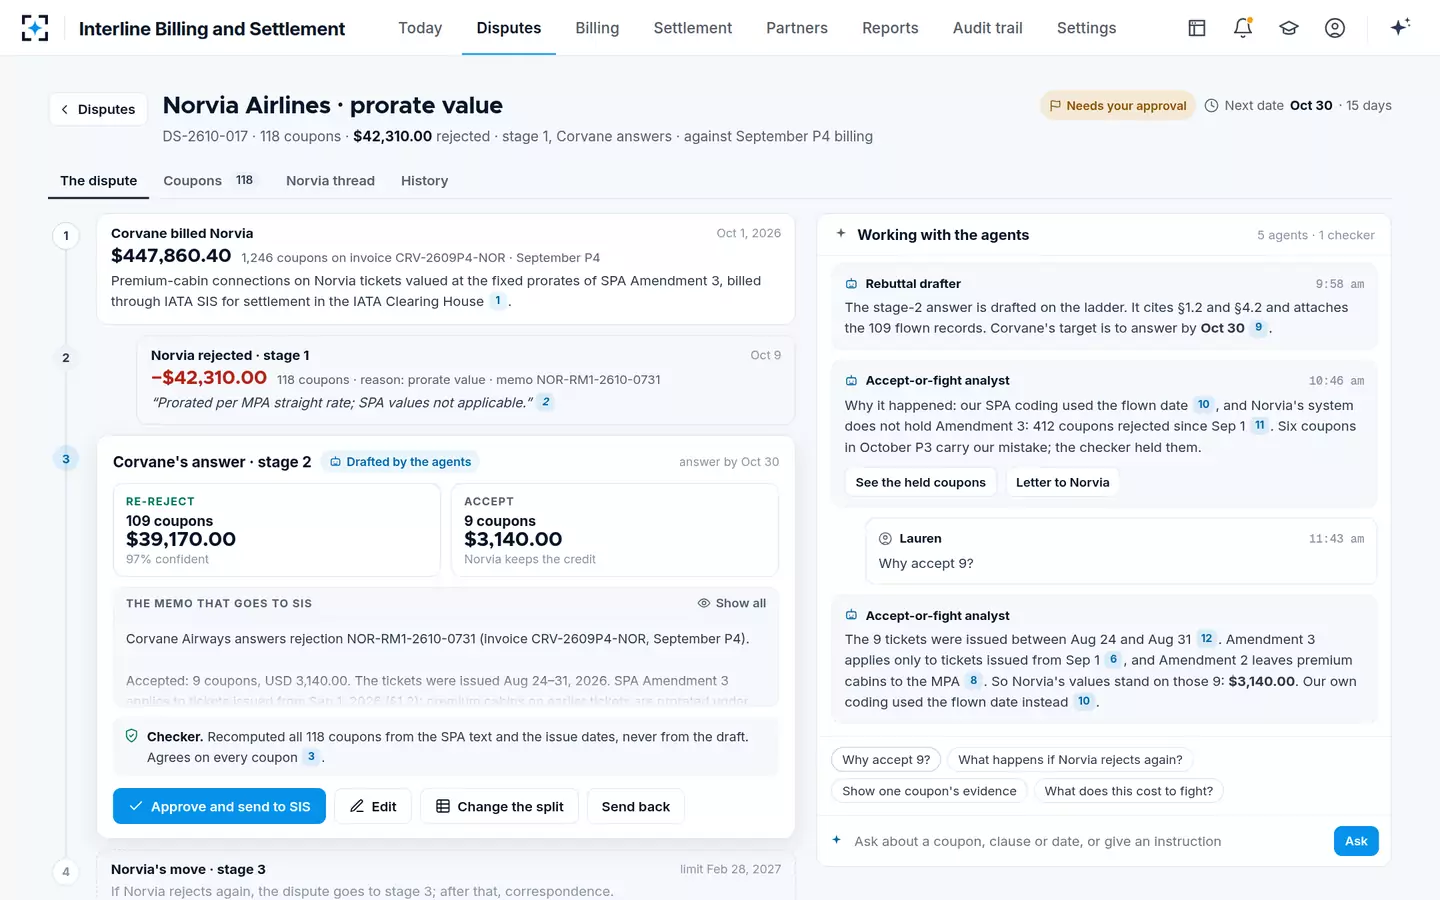Click the Edit button
Viewport: 1440px width, 900px height.
point(373,806)
